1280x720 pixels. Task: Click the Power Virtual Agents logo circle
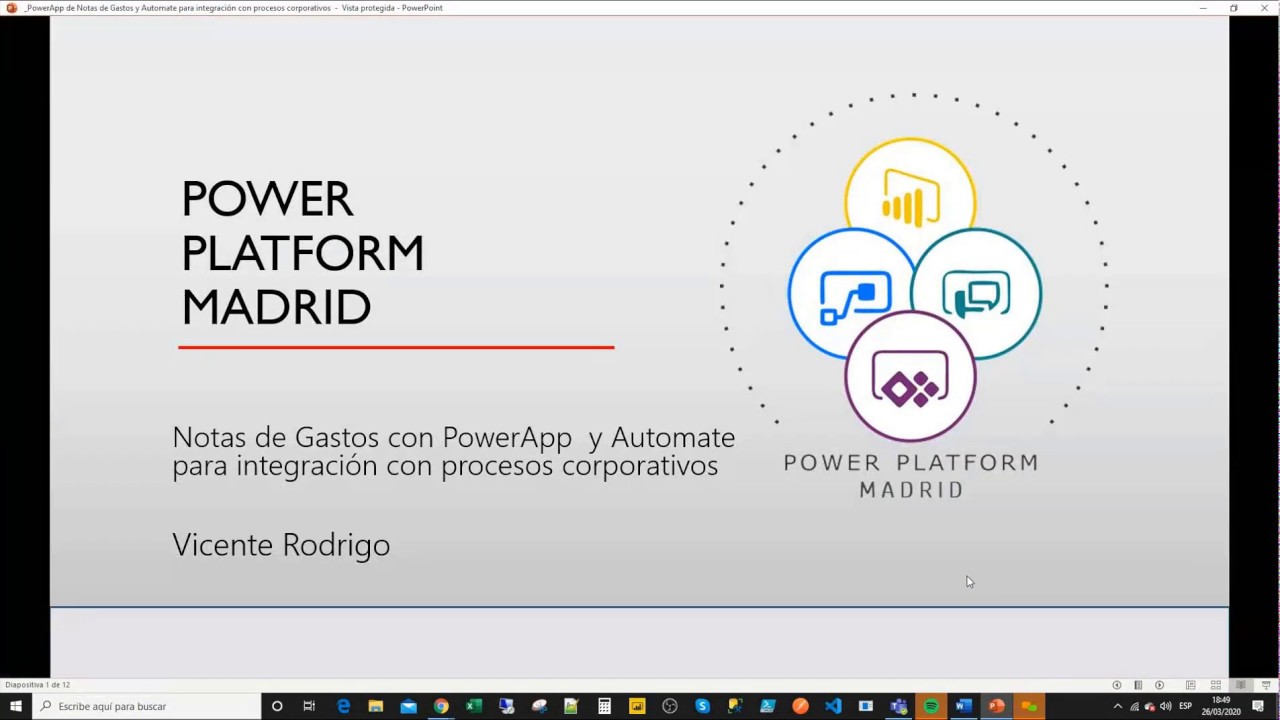click(977, 294)
